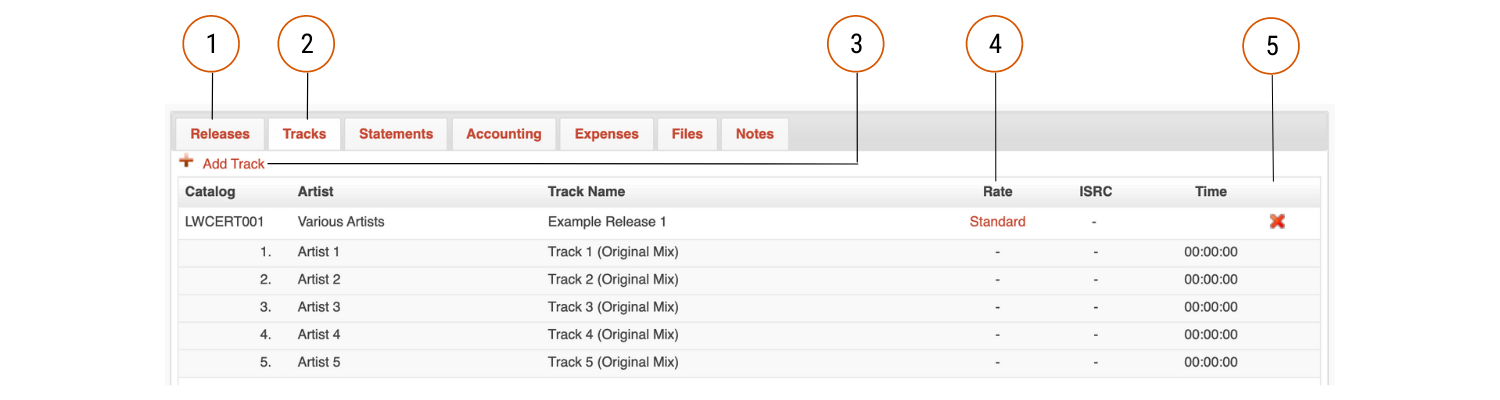Switch to the Tracks tab
This screenshot has height=400, width=1500.
tap(304, 134)
